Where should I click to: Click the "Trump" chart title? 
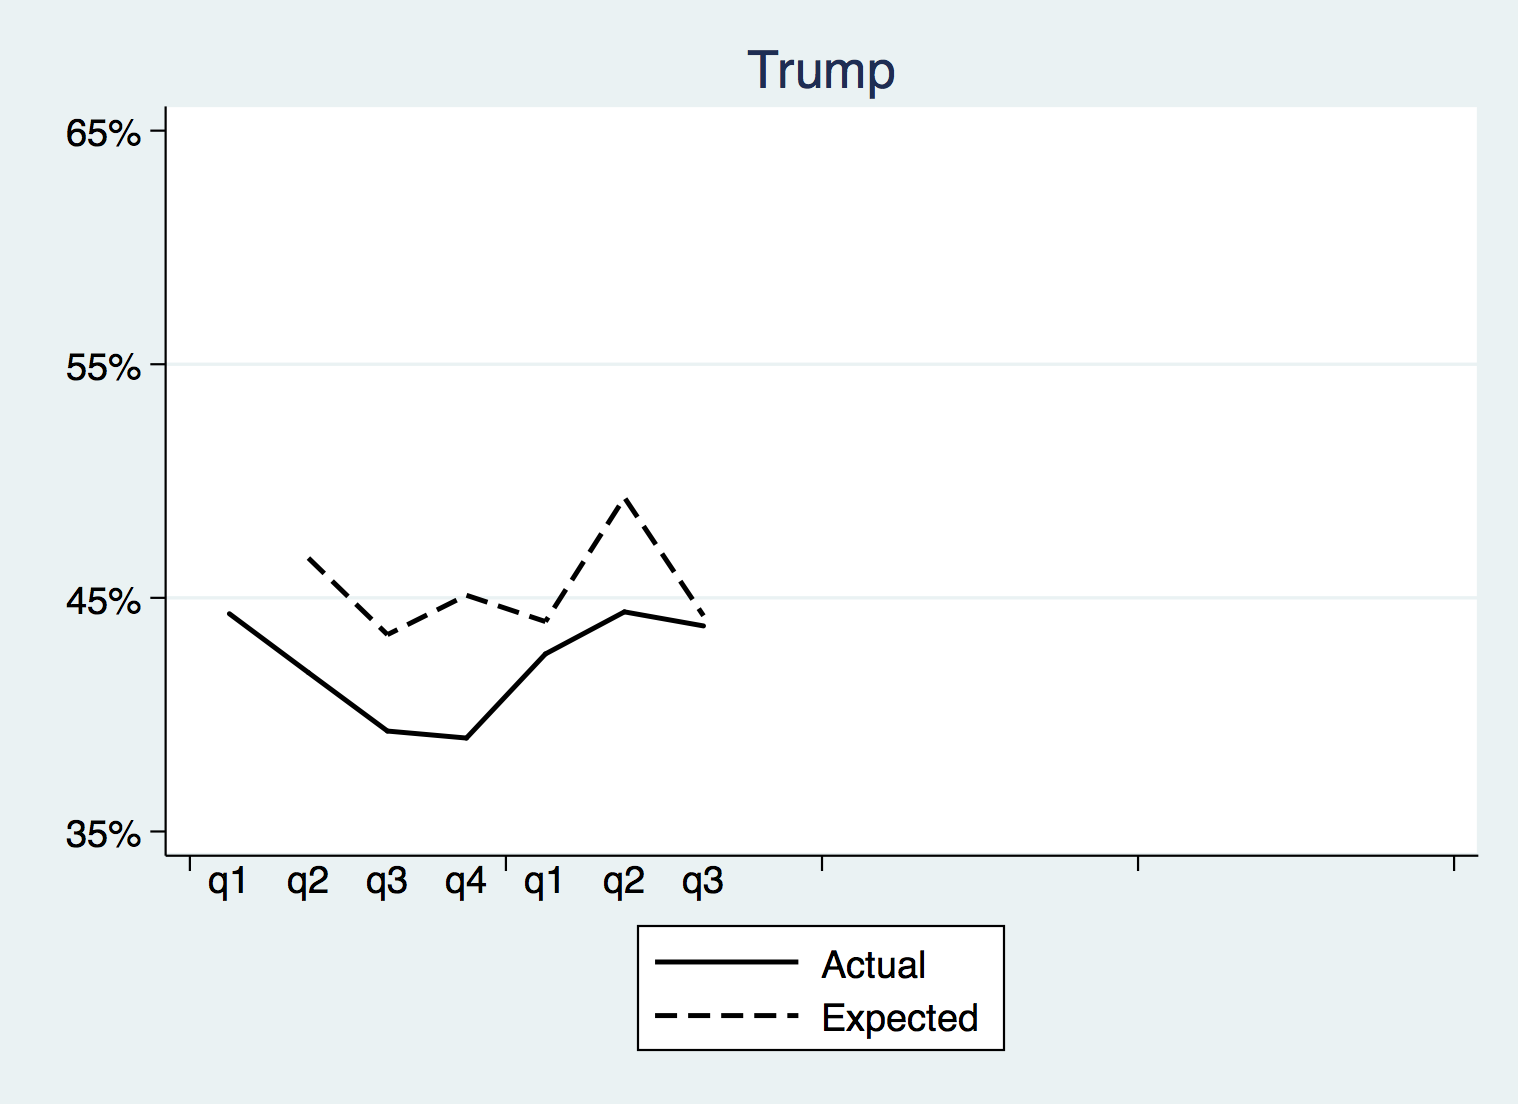(x=821, y=71)
